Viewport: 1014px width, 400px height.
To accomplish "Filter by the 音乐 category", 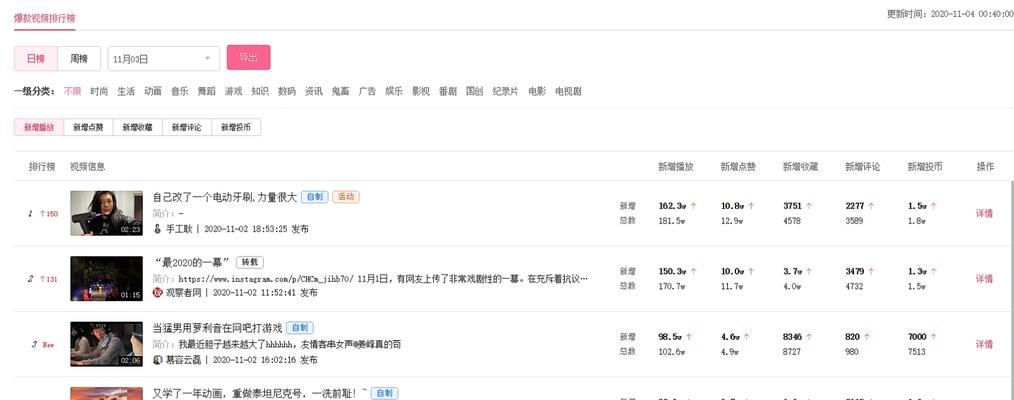I will tap(180, 92).
